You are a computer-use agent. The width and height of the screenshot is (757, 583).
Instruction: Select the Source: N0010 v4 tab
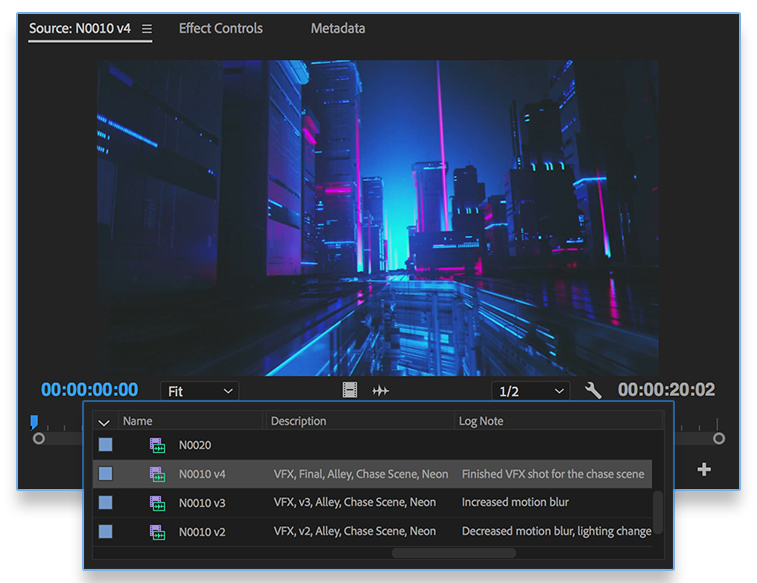(x=80, y=28)
